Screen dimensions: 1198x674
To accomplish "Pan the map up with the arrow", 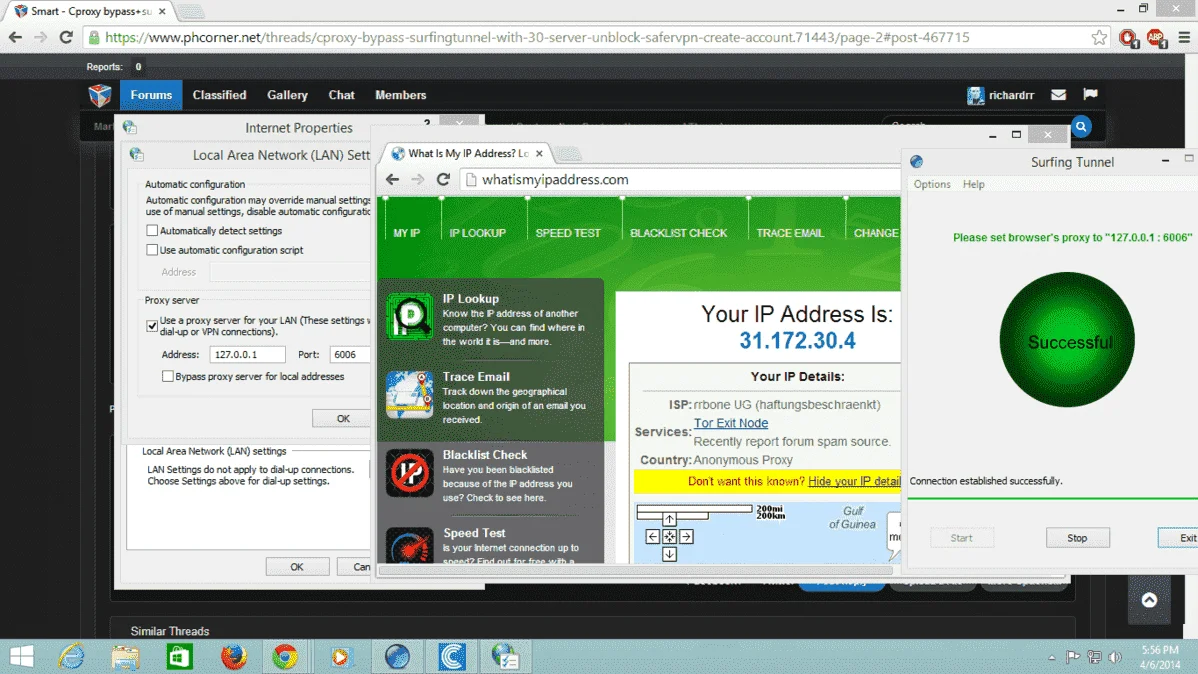I will tap(669, 520).
